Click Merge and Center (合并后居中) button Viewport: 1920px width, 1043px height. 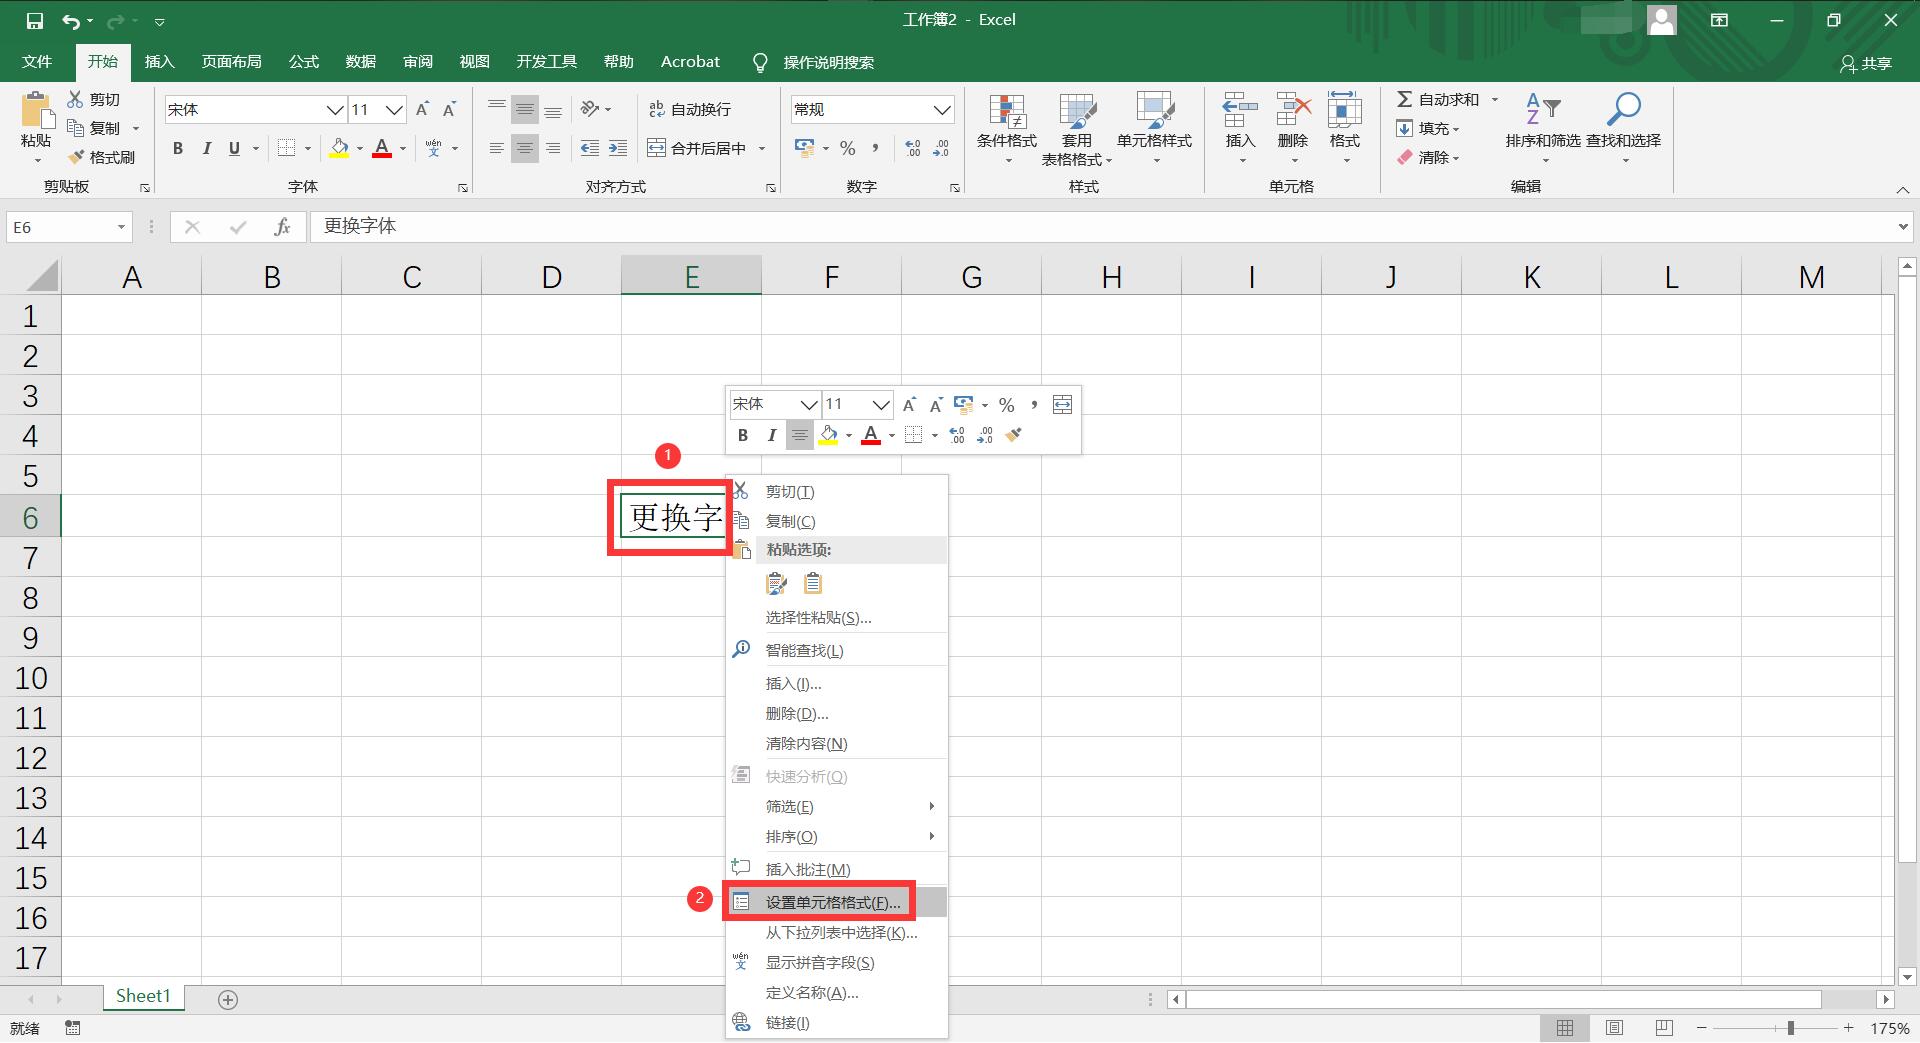pos(696,148)
